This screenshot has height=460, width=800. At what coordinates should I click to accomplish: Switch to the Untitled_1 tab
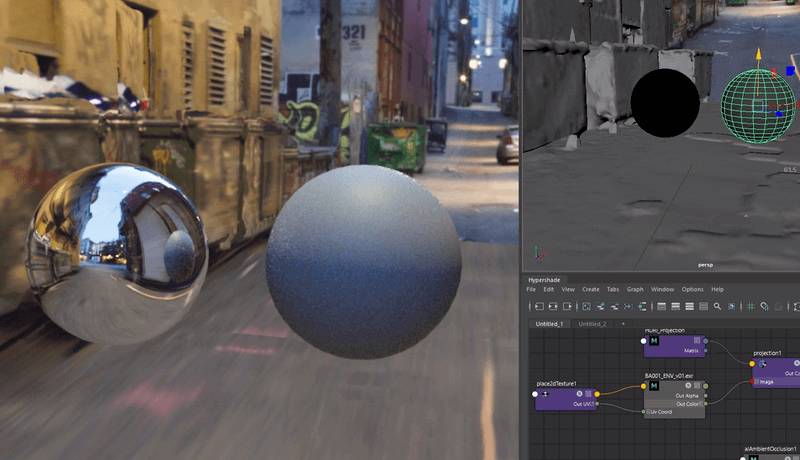[x=549, y=324]
